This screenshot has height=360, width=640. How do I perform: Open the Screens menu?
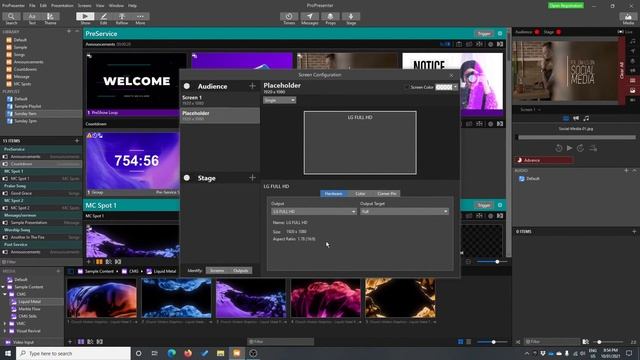pyautogui.click(x=84, y=6)
